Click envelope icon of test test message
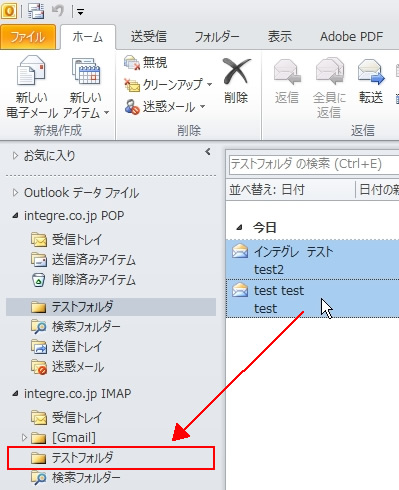 coord(240,290)
